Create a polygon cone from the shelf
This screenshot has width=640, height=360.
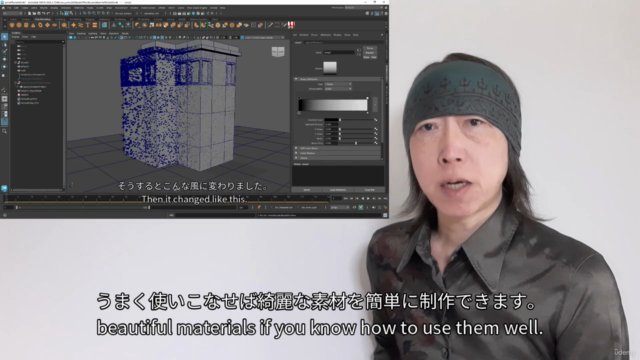(x=33, y=25)
